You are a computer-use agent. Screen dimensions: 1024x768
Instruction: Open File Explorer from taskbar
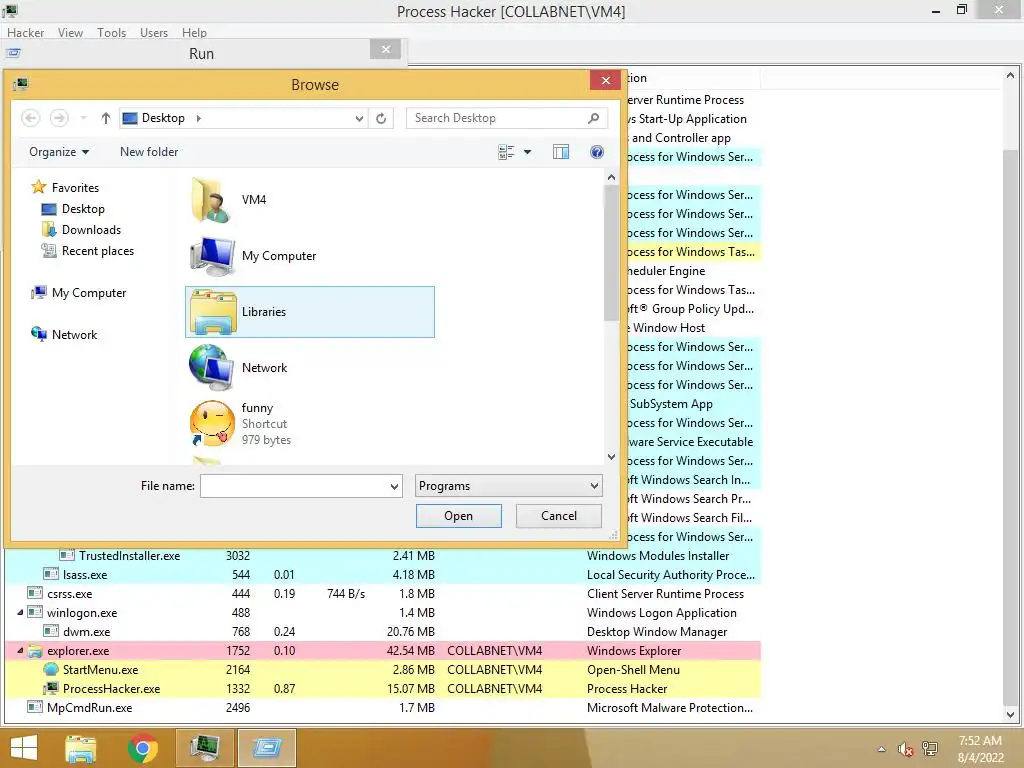[81, 748]
